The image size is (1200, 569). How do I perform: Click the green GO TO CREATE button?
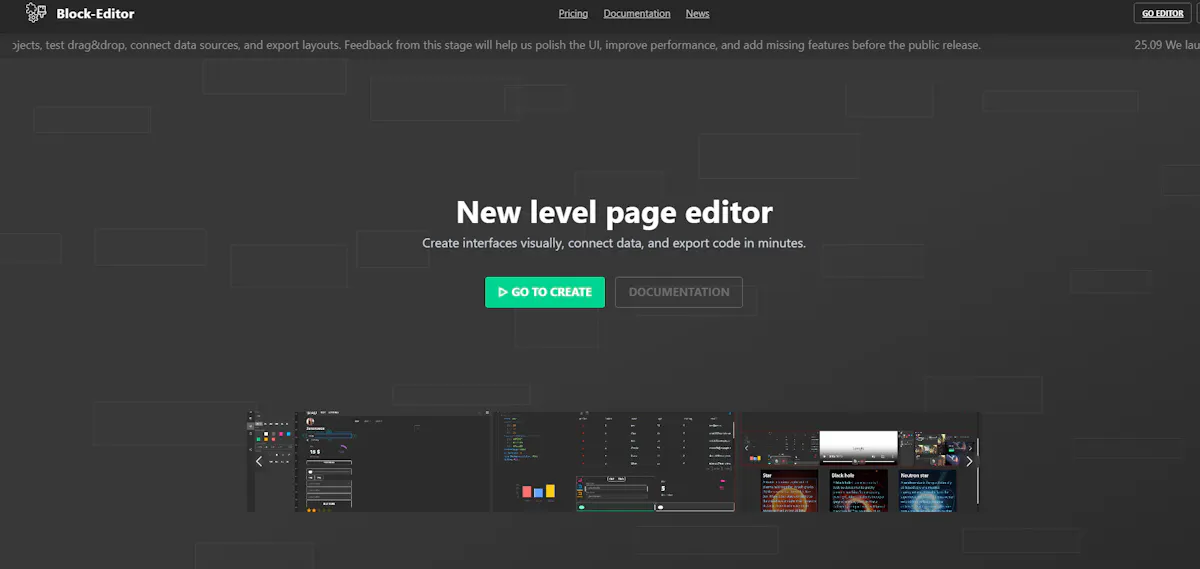click(545, 292)
